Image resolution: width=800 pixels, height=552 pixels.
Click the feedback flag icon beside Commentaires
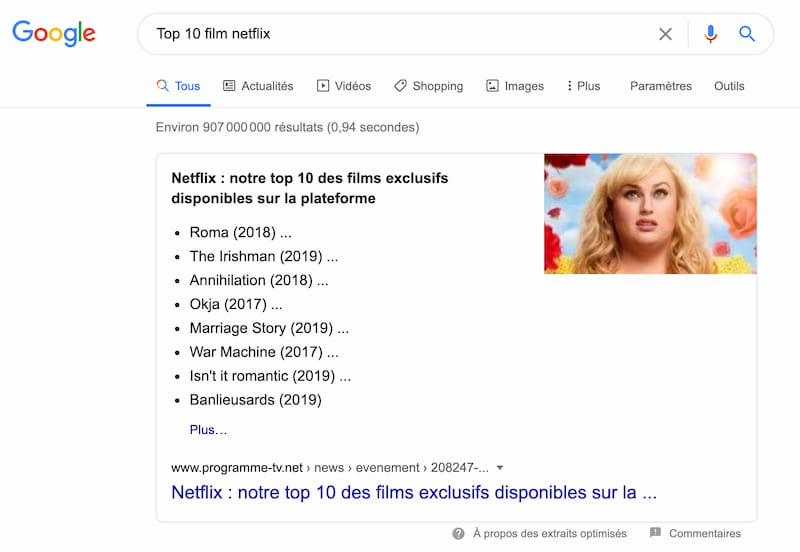pos(656,533)
